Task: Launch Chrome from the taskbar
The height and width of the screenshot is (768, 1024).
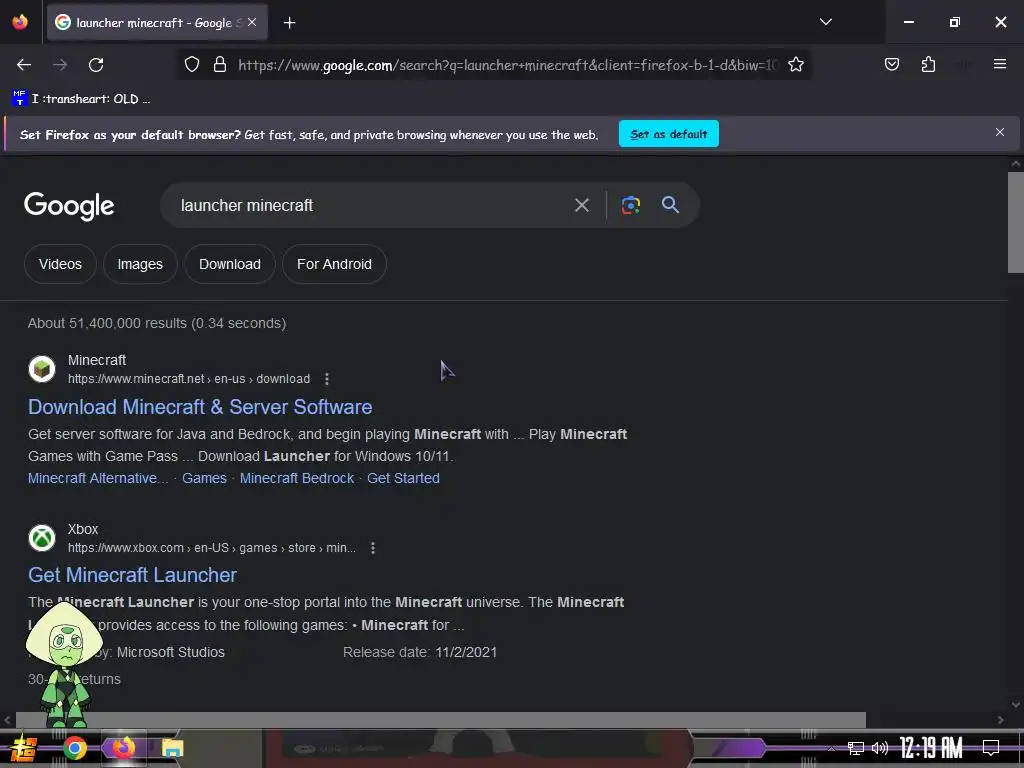Action: pos(74,748)
